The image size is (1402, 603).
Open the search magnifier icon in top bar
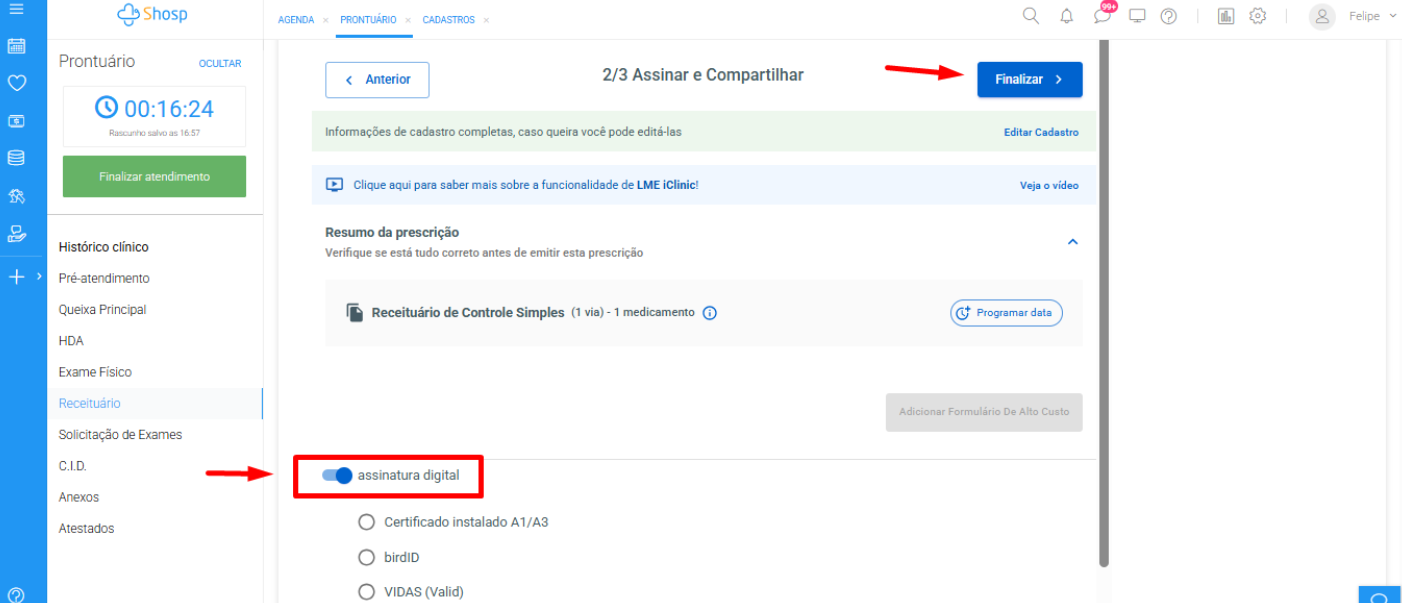pyautogui.click(x=1030, y=16)
